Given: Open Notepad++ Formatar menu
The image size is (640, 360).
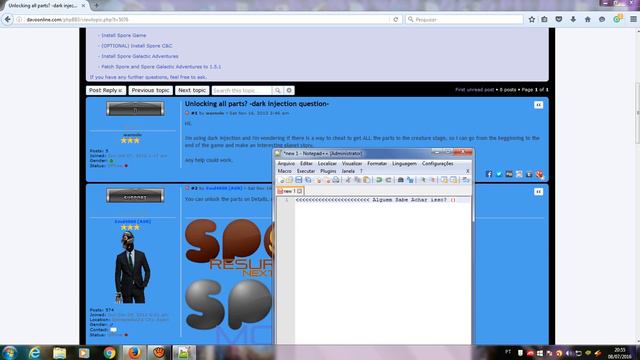Looking at the screenshot, I should [x=377, y=163].
